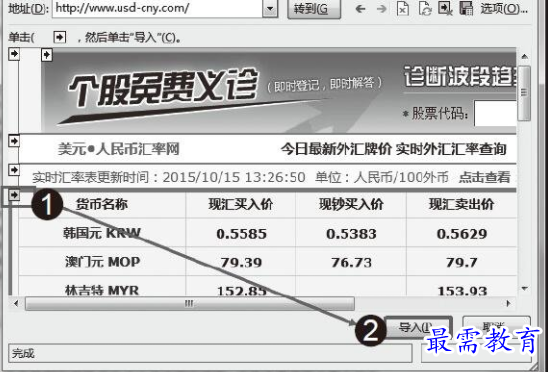
Task: Hide table selection icons button
Action: point(445,8)
